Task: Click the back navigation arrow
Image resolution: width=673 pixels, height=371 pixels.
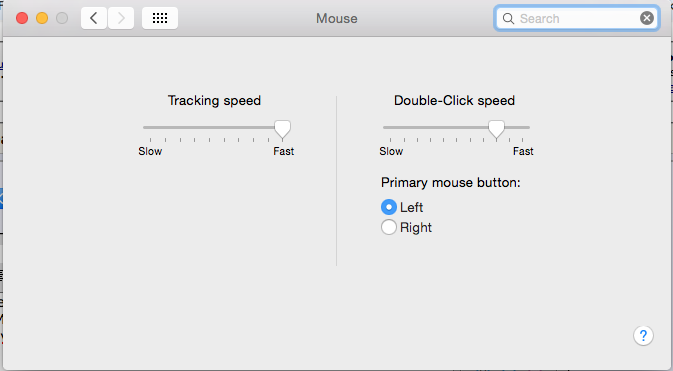Action: [x=94, y=18]
